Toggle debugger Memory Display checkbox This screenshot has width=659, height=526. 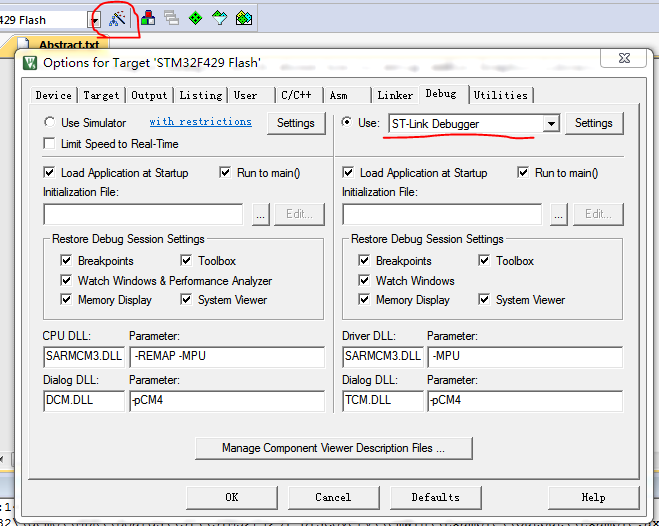[x=364, y=300]
